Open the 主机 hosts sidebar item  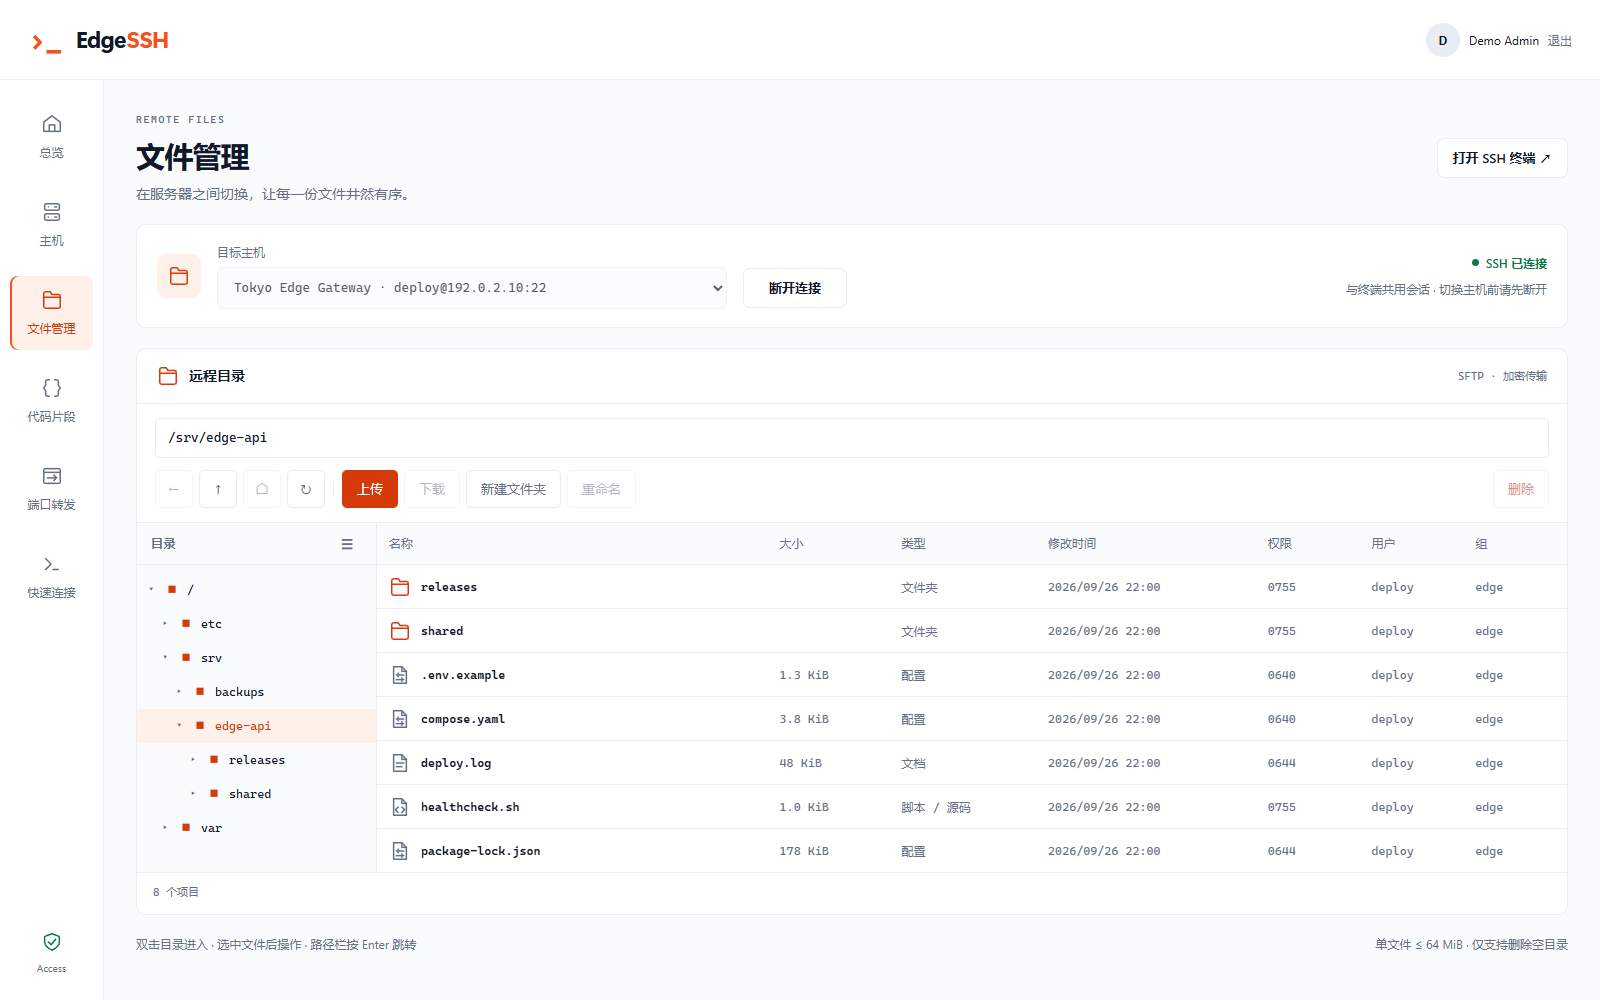pos(51,225)
